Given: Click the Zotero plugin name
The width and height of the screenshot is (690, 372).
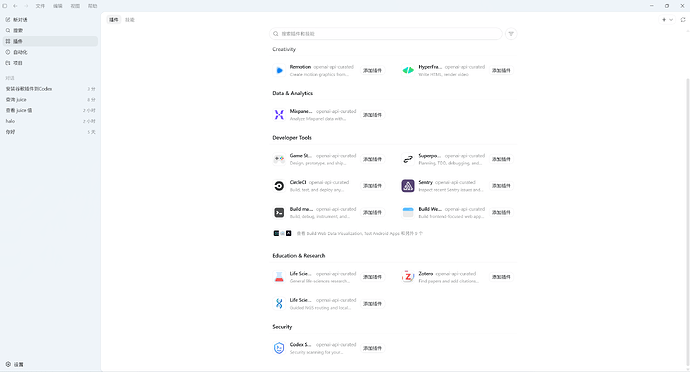Looking at the screenshot, I should (426, 274).
